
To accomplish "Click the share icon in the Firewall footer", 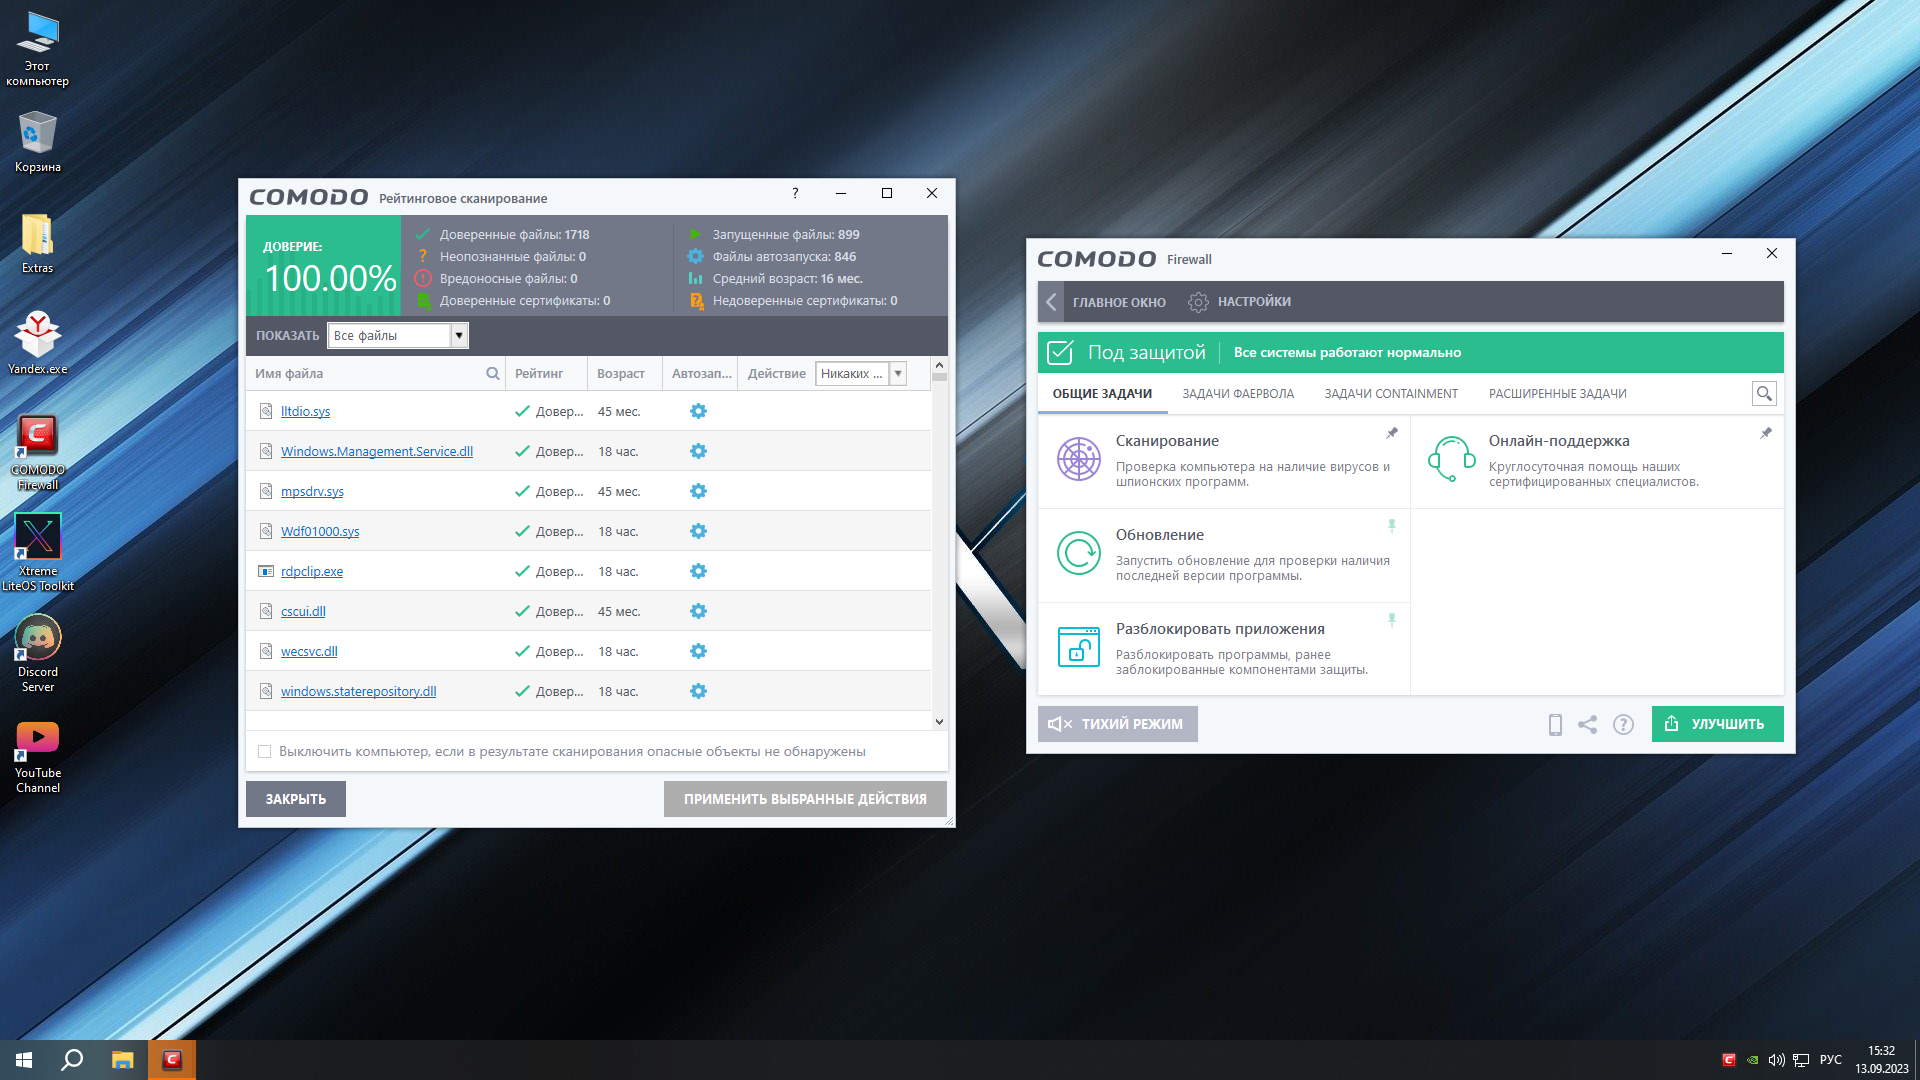I will click(x=1587, y=725).
